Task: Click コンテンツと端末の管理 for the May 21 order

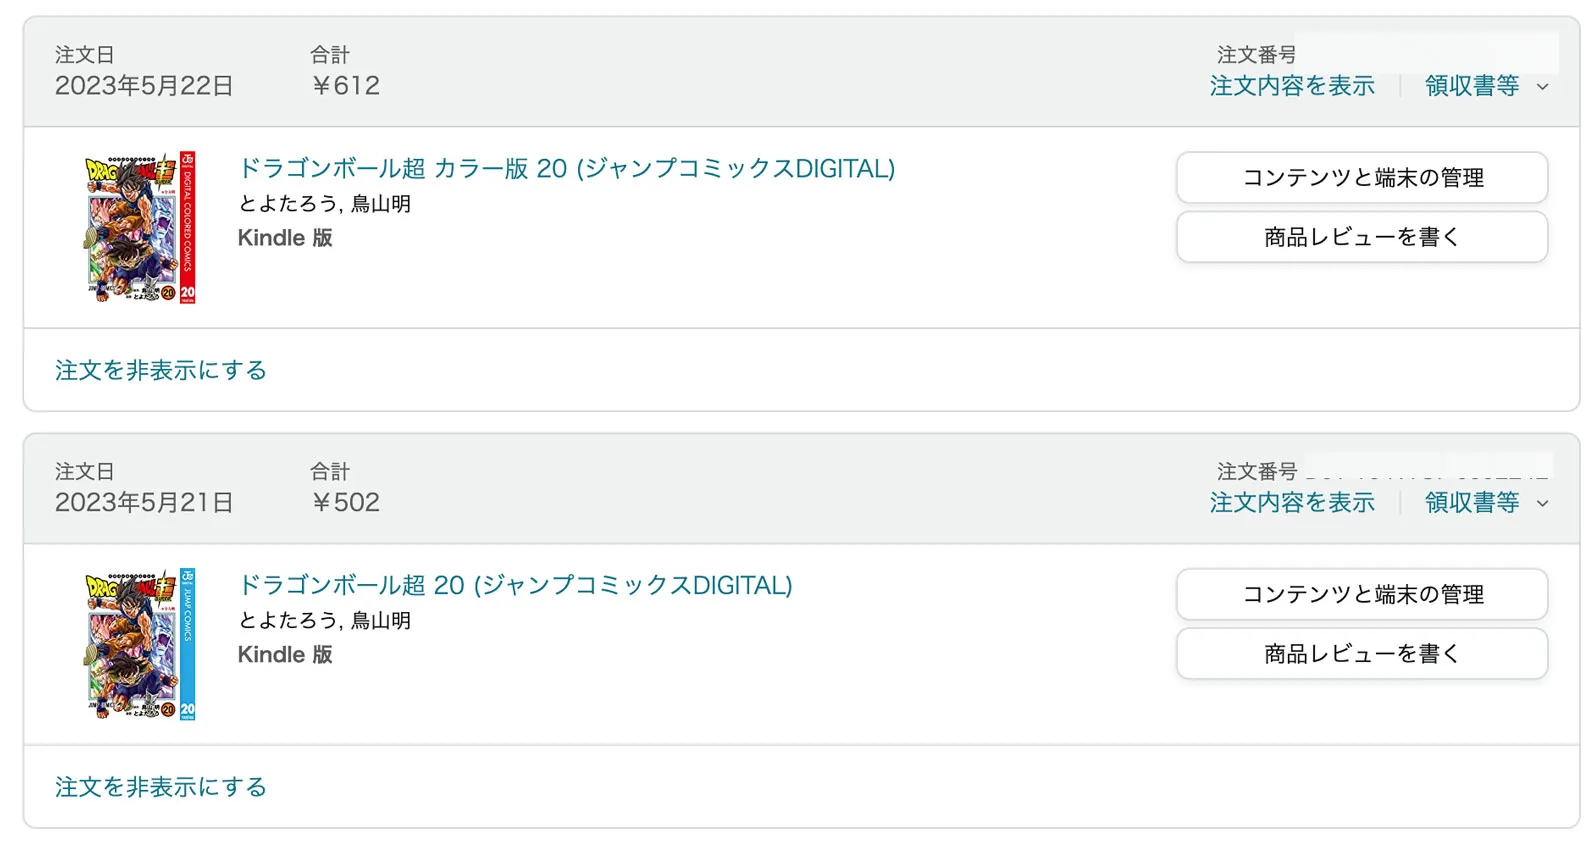Action: click(1362, 595)
